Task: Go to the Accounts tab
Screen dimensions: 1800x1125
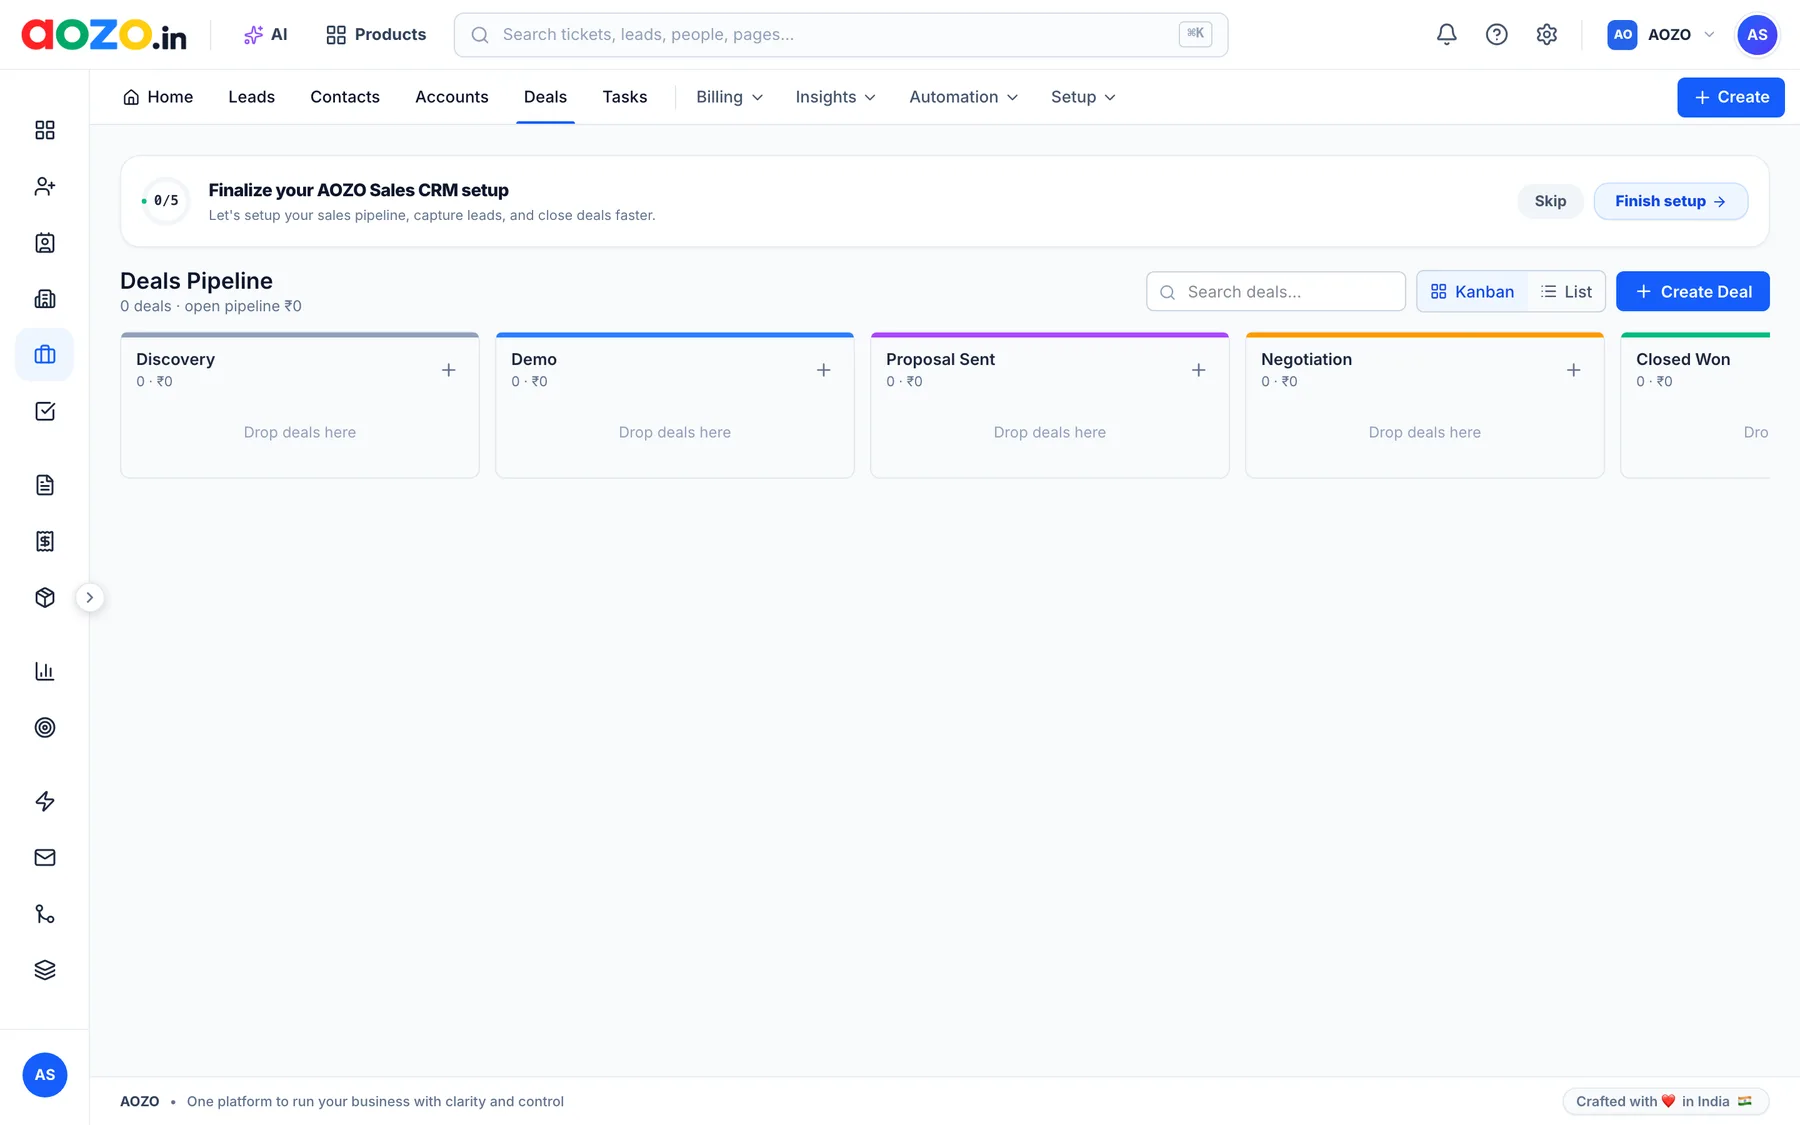Action: (452, 97)
